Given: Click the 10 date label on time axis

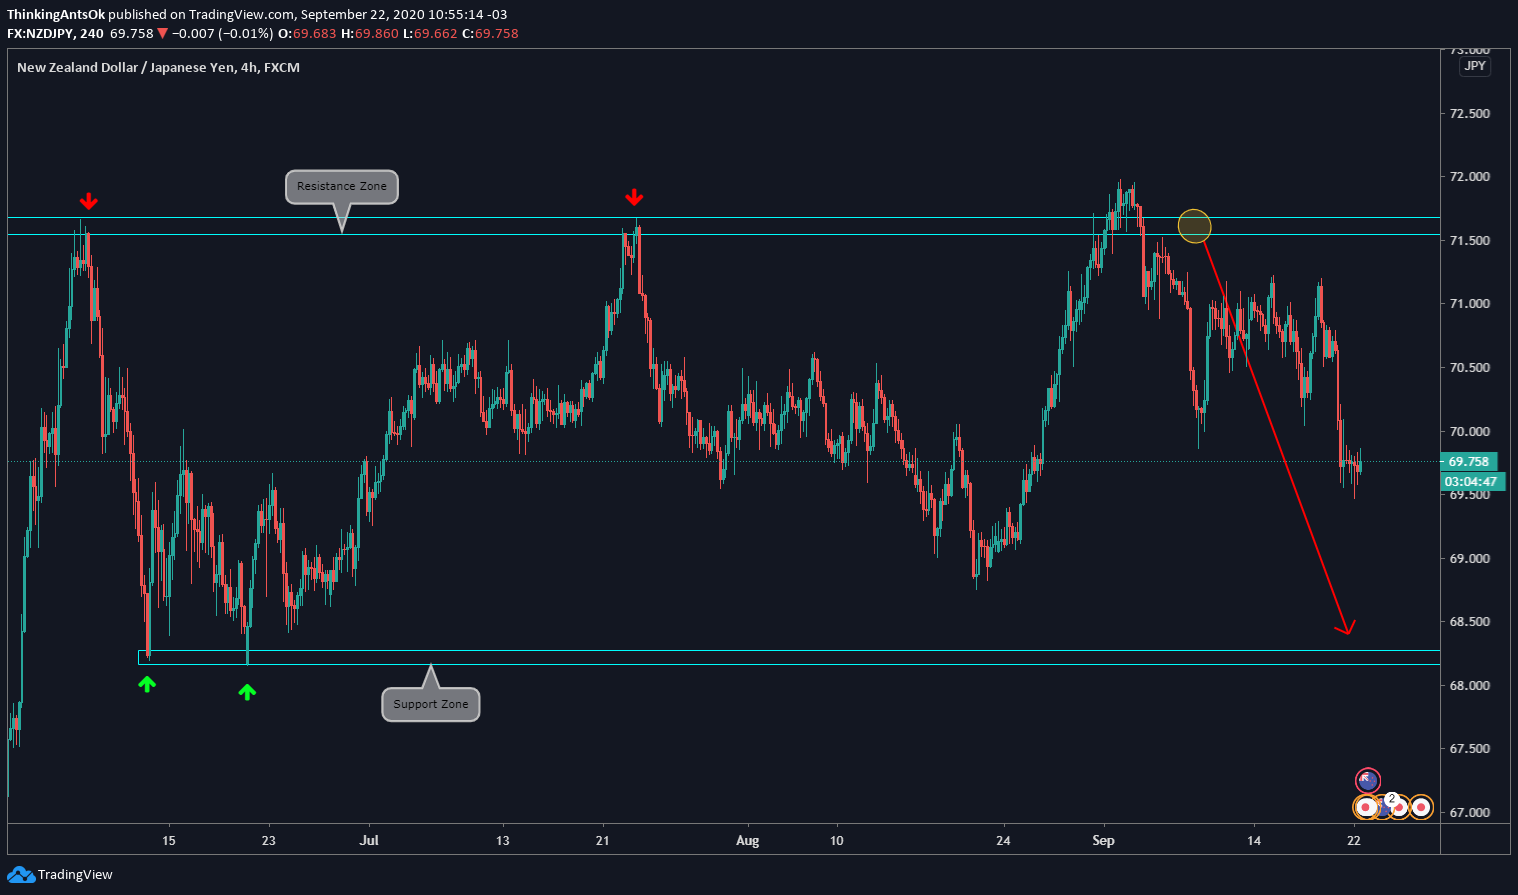Looking at the screenshot, I should 836,841.
